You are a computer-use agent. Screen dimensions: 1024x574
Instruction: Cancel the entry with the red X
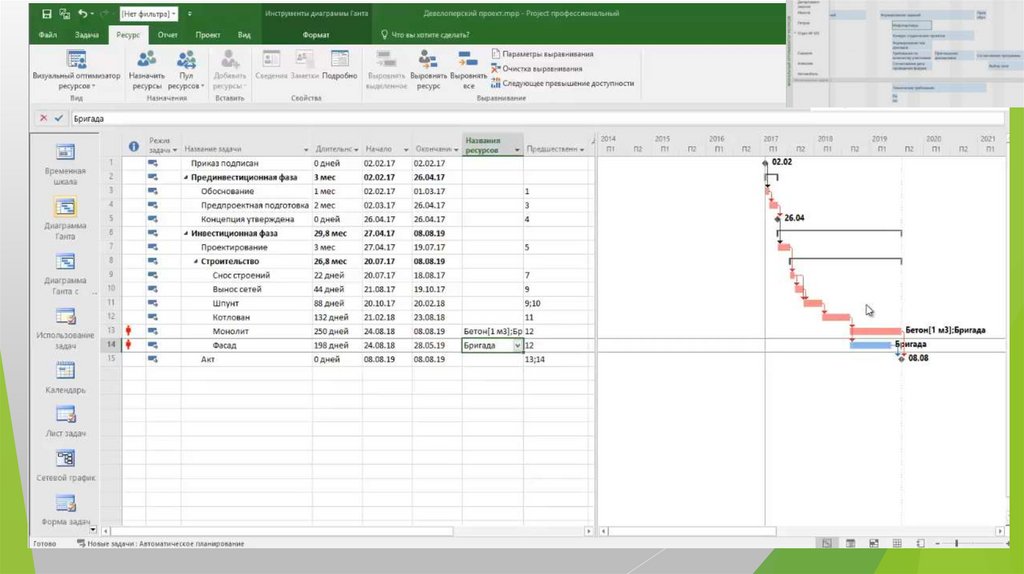point(43,118)
